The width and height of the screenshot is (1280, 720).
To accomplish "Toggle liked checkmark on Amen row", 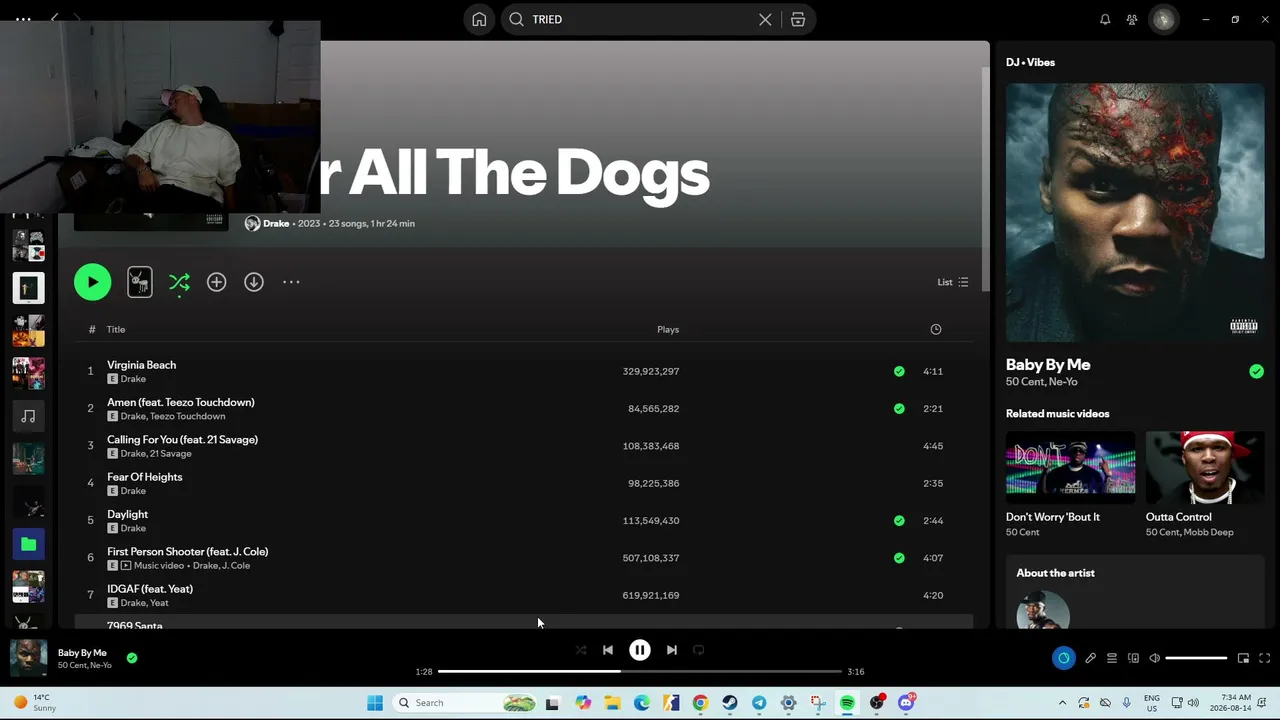I will pyautogui.click(x=899, y=408).
